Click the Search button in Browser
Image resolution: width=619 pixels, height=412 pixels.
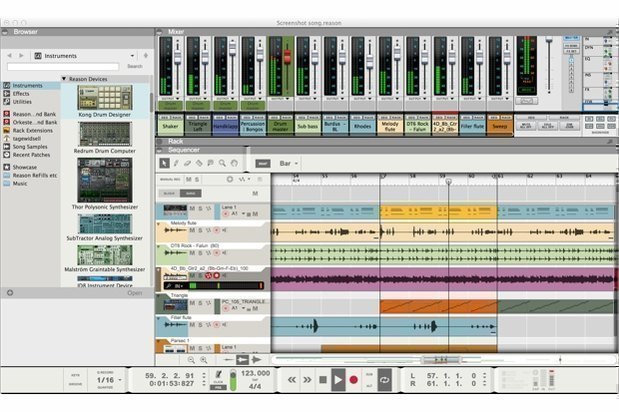[x=135, y=66]
